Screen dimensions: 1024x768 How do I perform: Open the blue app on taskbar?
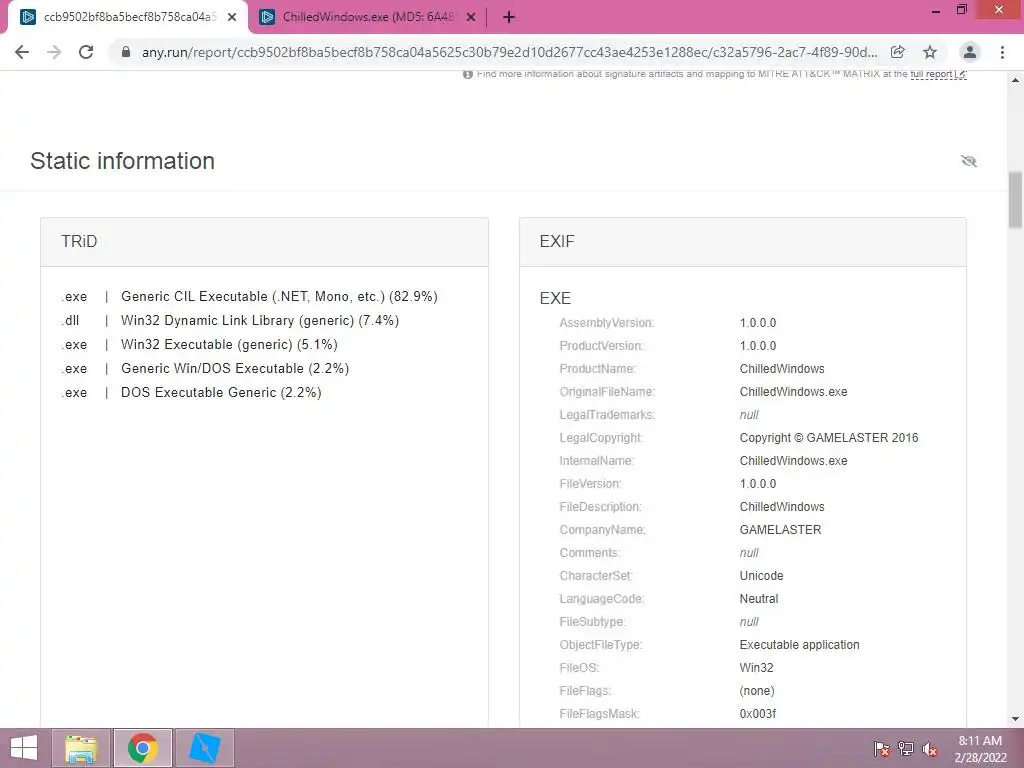click(x=204, y=748)
